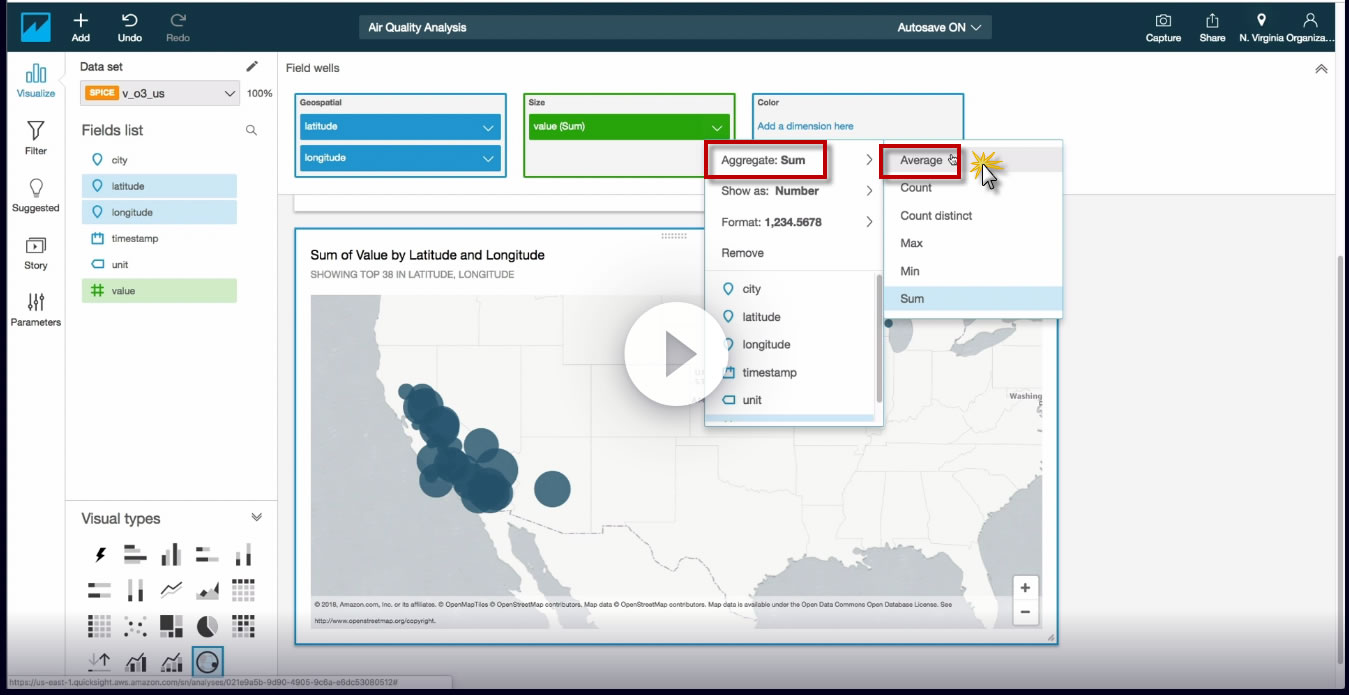Click Add a dimension here link

pos(805,126)
